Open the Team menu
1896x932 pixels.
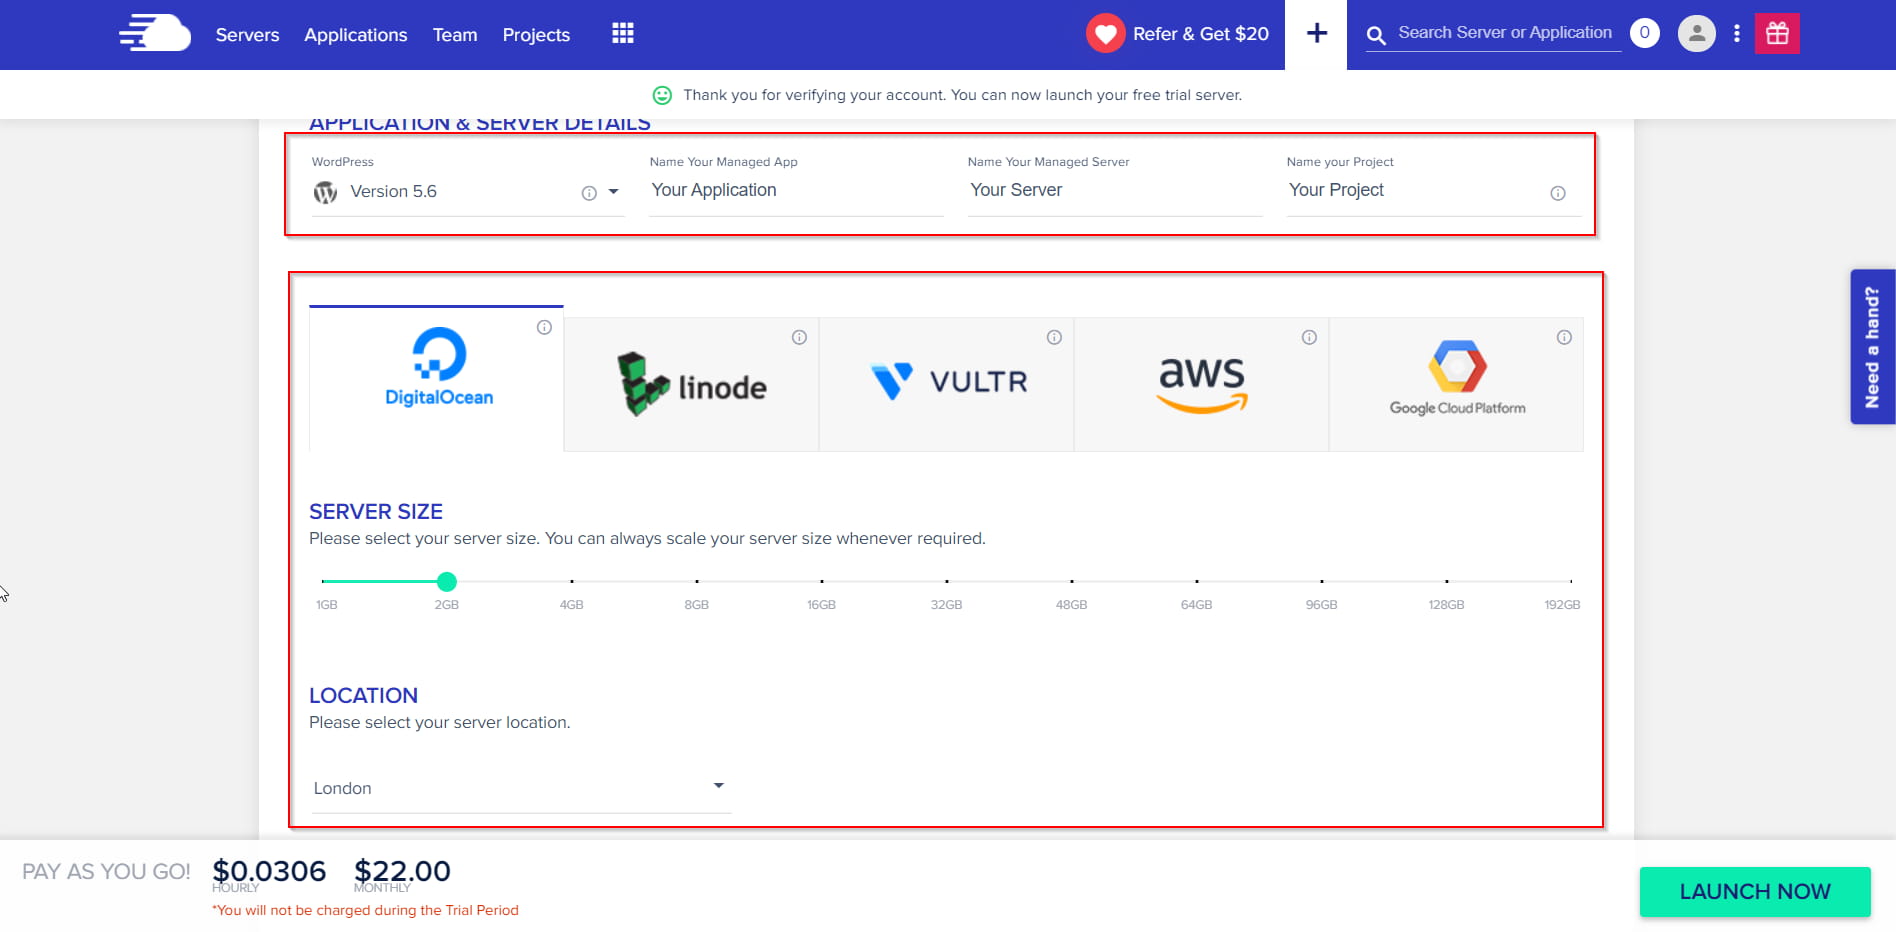(455, 35)
